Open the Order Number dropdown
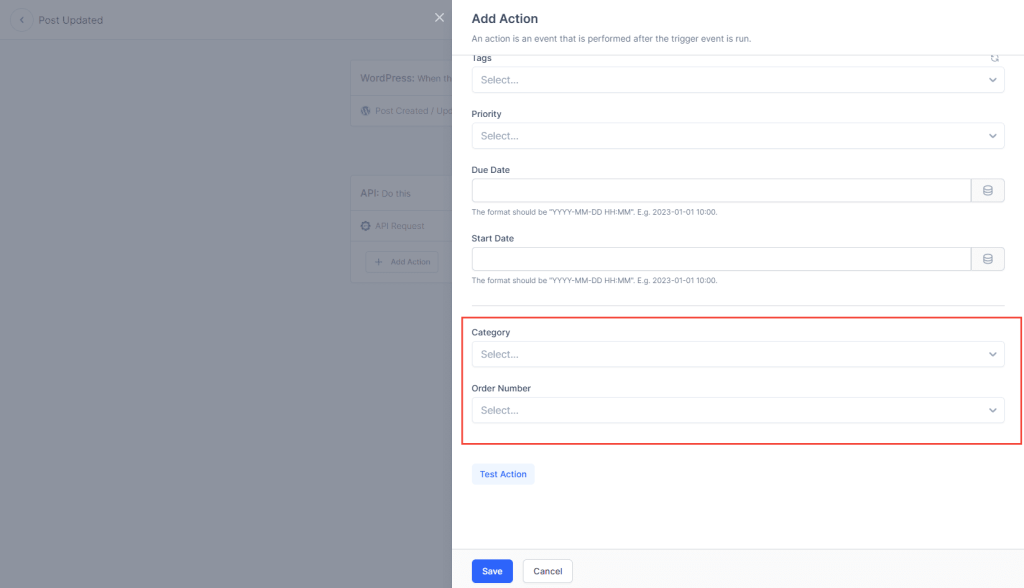This screenshot has width=1024, height=588. click(x=737, y=410)
